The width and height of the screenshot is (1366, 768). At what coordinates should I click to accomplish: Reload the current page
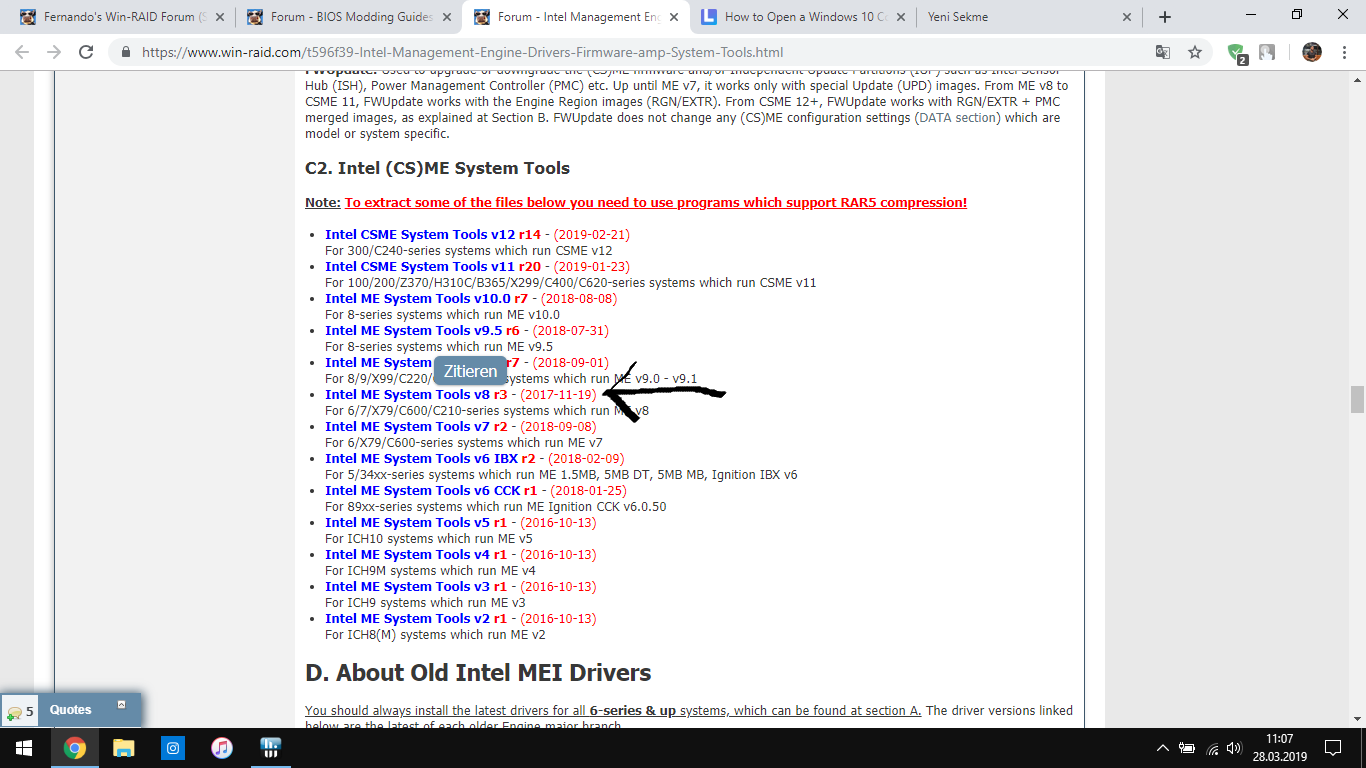(86, 52)
